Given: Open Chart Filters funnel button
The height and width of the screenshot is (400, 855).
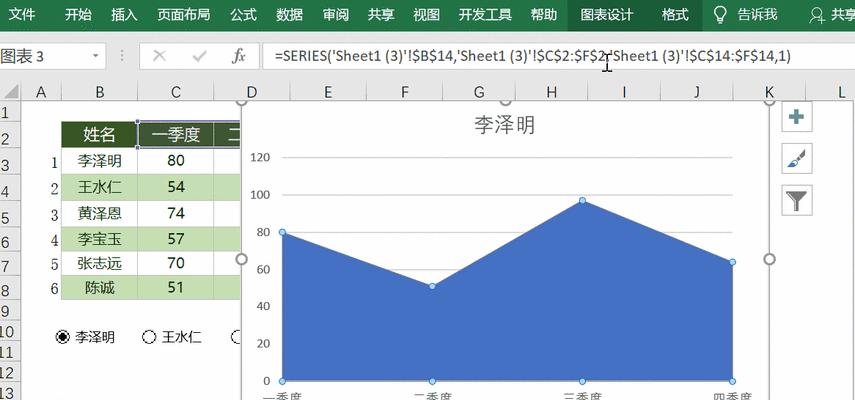Looking at the screenshot, I should (x=797, y=200).
